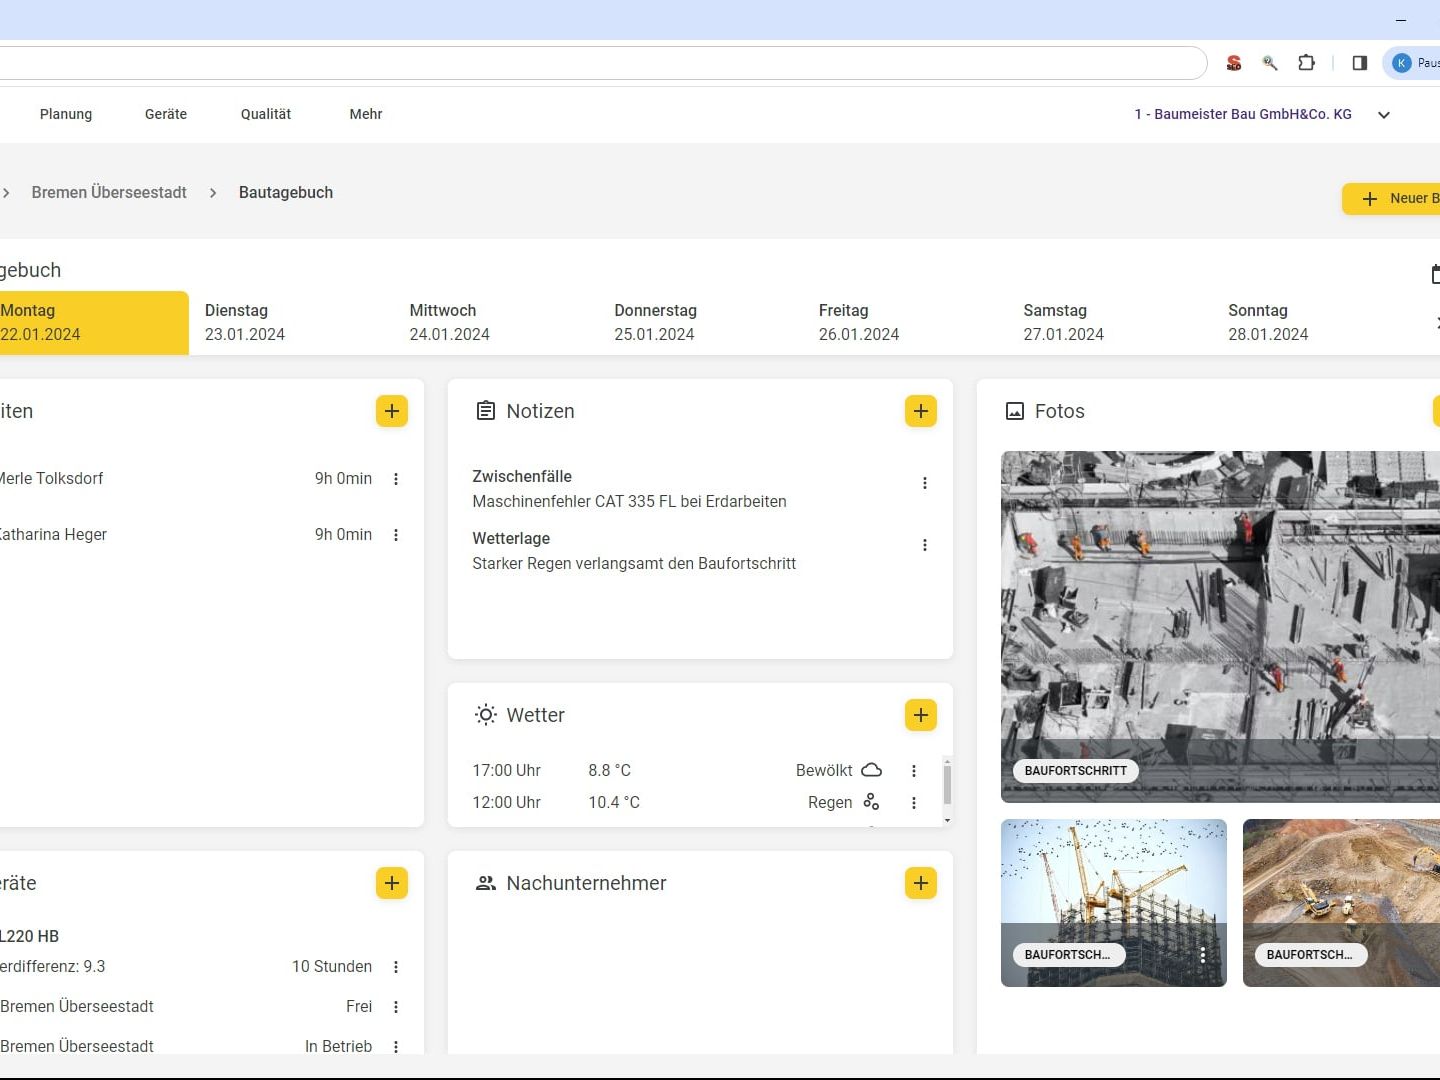Click the note text 'Maschinenfehler CAT 335 FL bei Erdarbeiten'

pos(630,502)
